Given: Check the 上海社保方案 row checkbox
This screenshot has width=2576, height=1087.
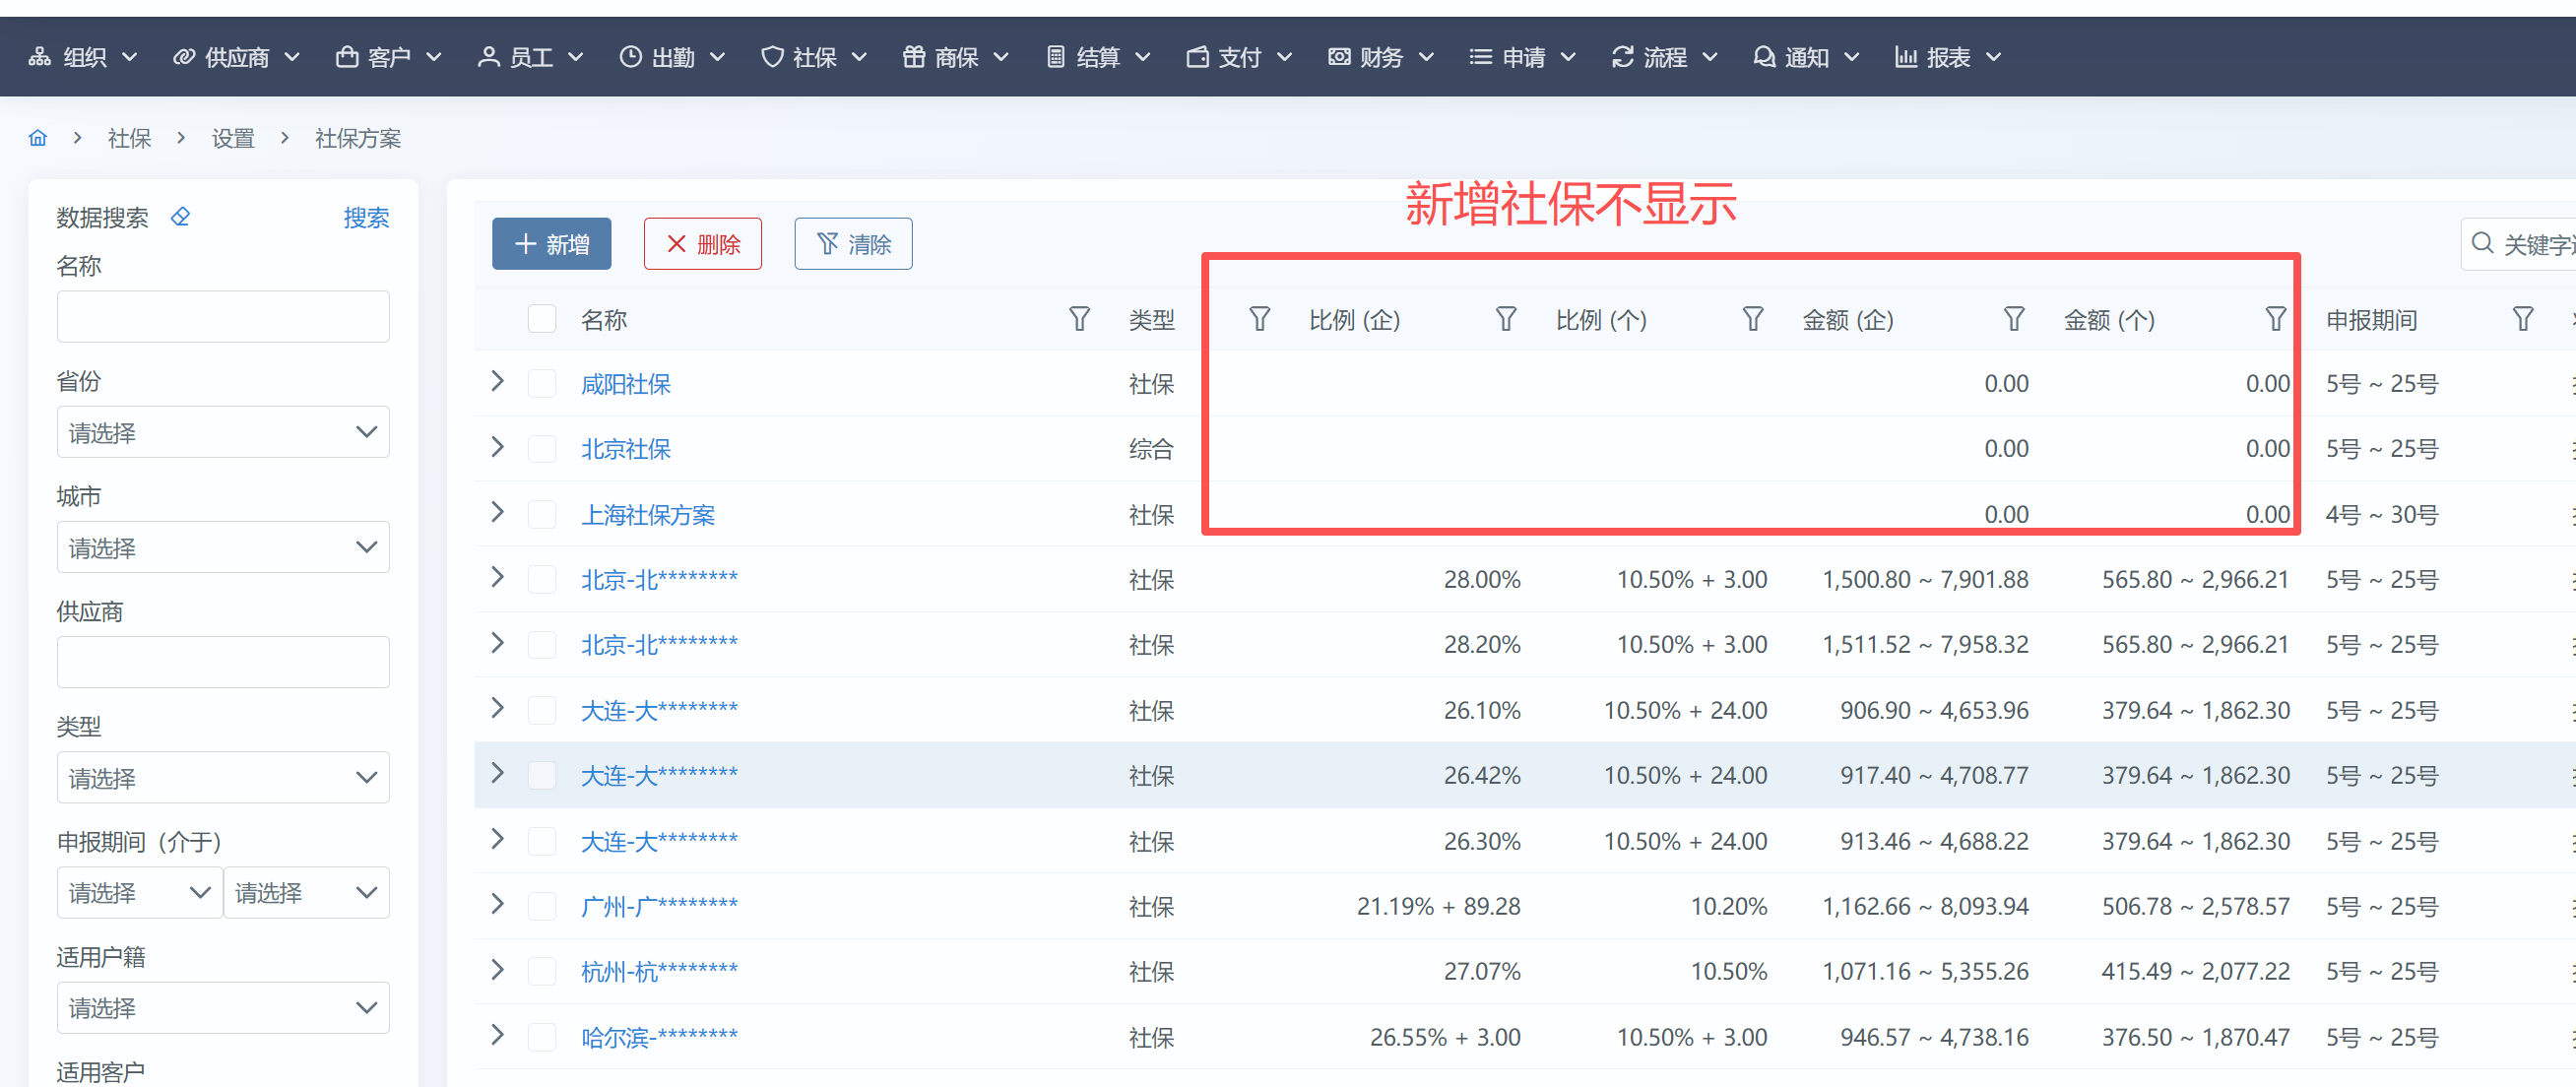Looking at the screenshot, I should coord(541,515).
